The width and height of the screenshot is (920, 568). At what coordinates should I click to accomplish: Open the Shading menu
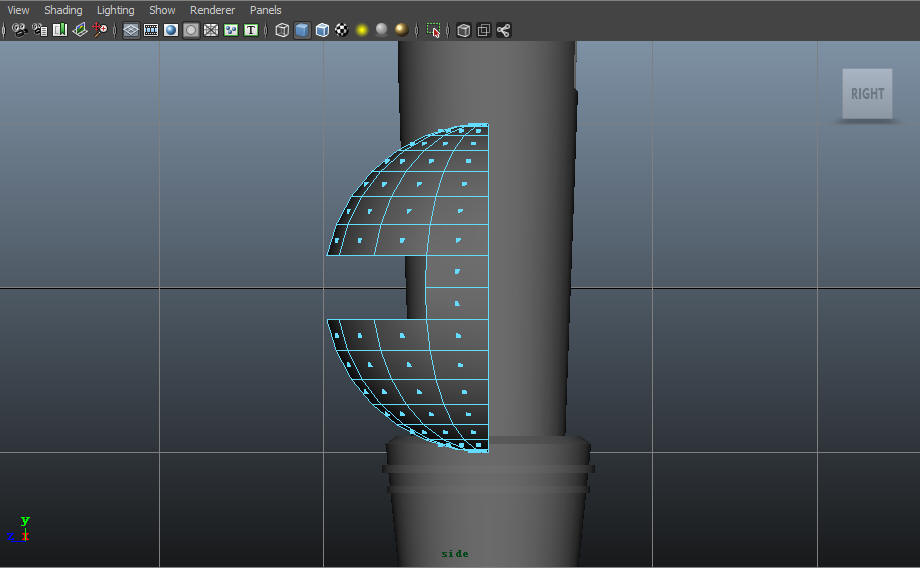63,10
